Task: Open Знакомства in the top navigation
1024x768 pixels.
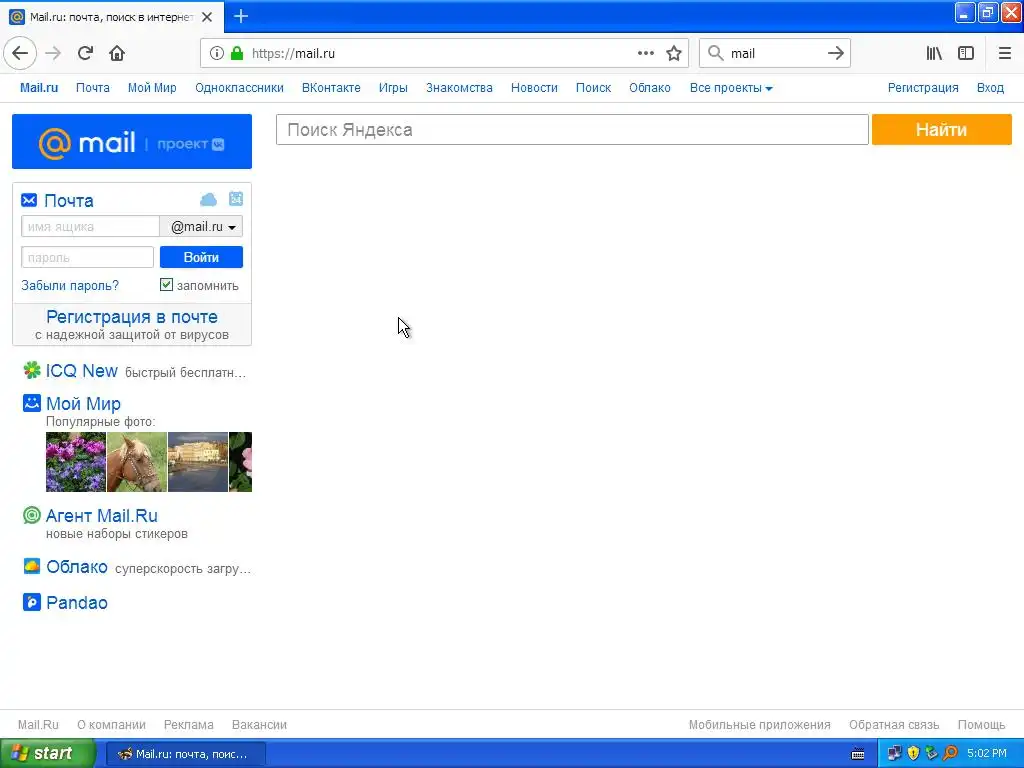Action: pos(459,88)
